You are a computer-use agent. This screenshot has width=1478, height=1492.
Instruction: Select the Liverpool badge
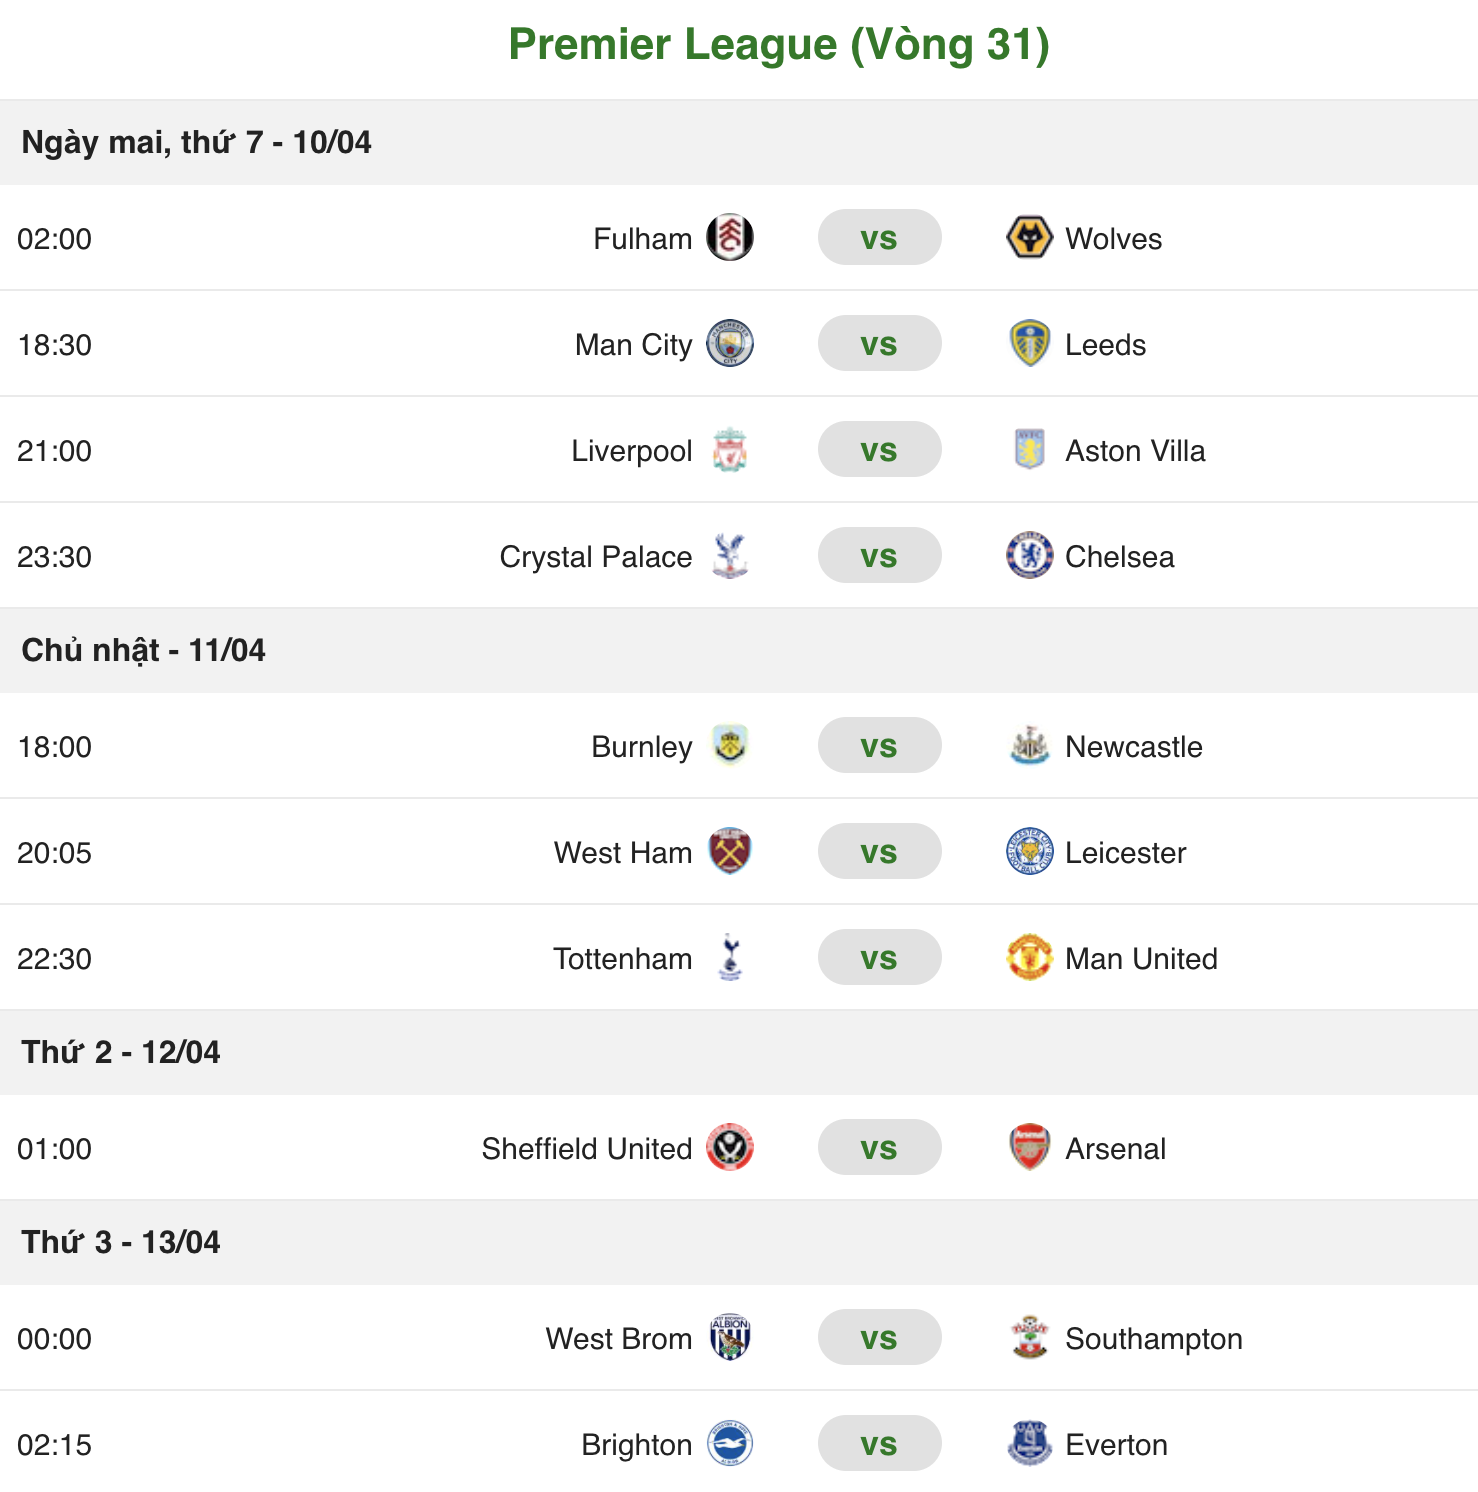731,450
